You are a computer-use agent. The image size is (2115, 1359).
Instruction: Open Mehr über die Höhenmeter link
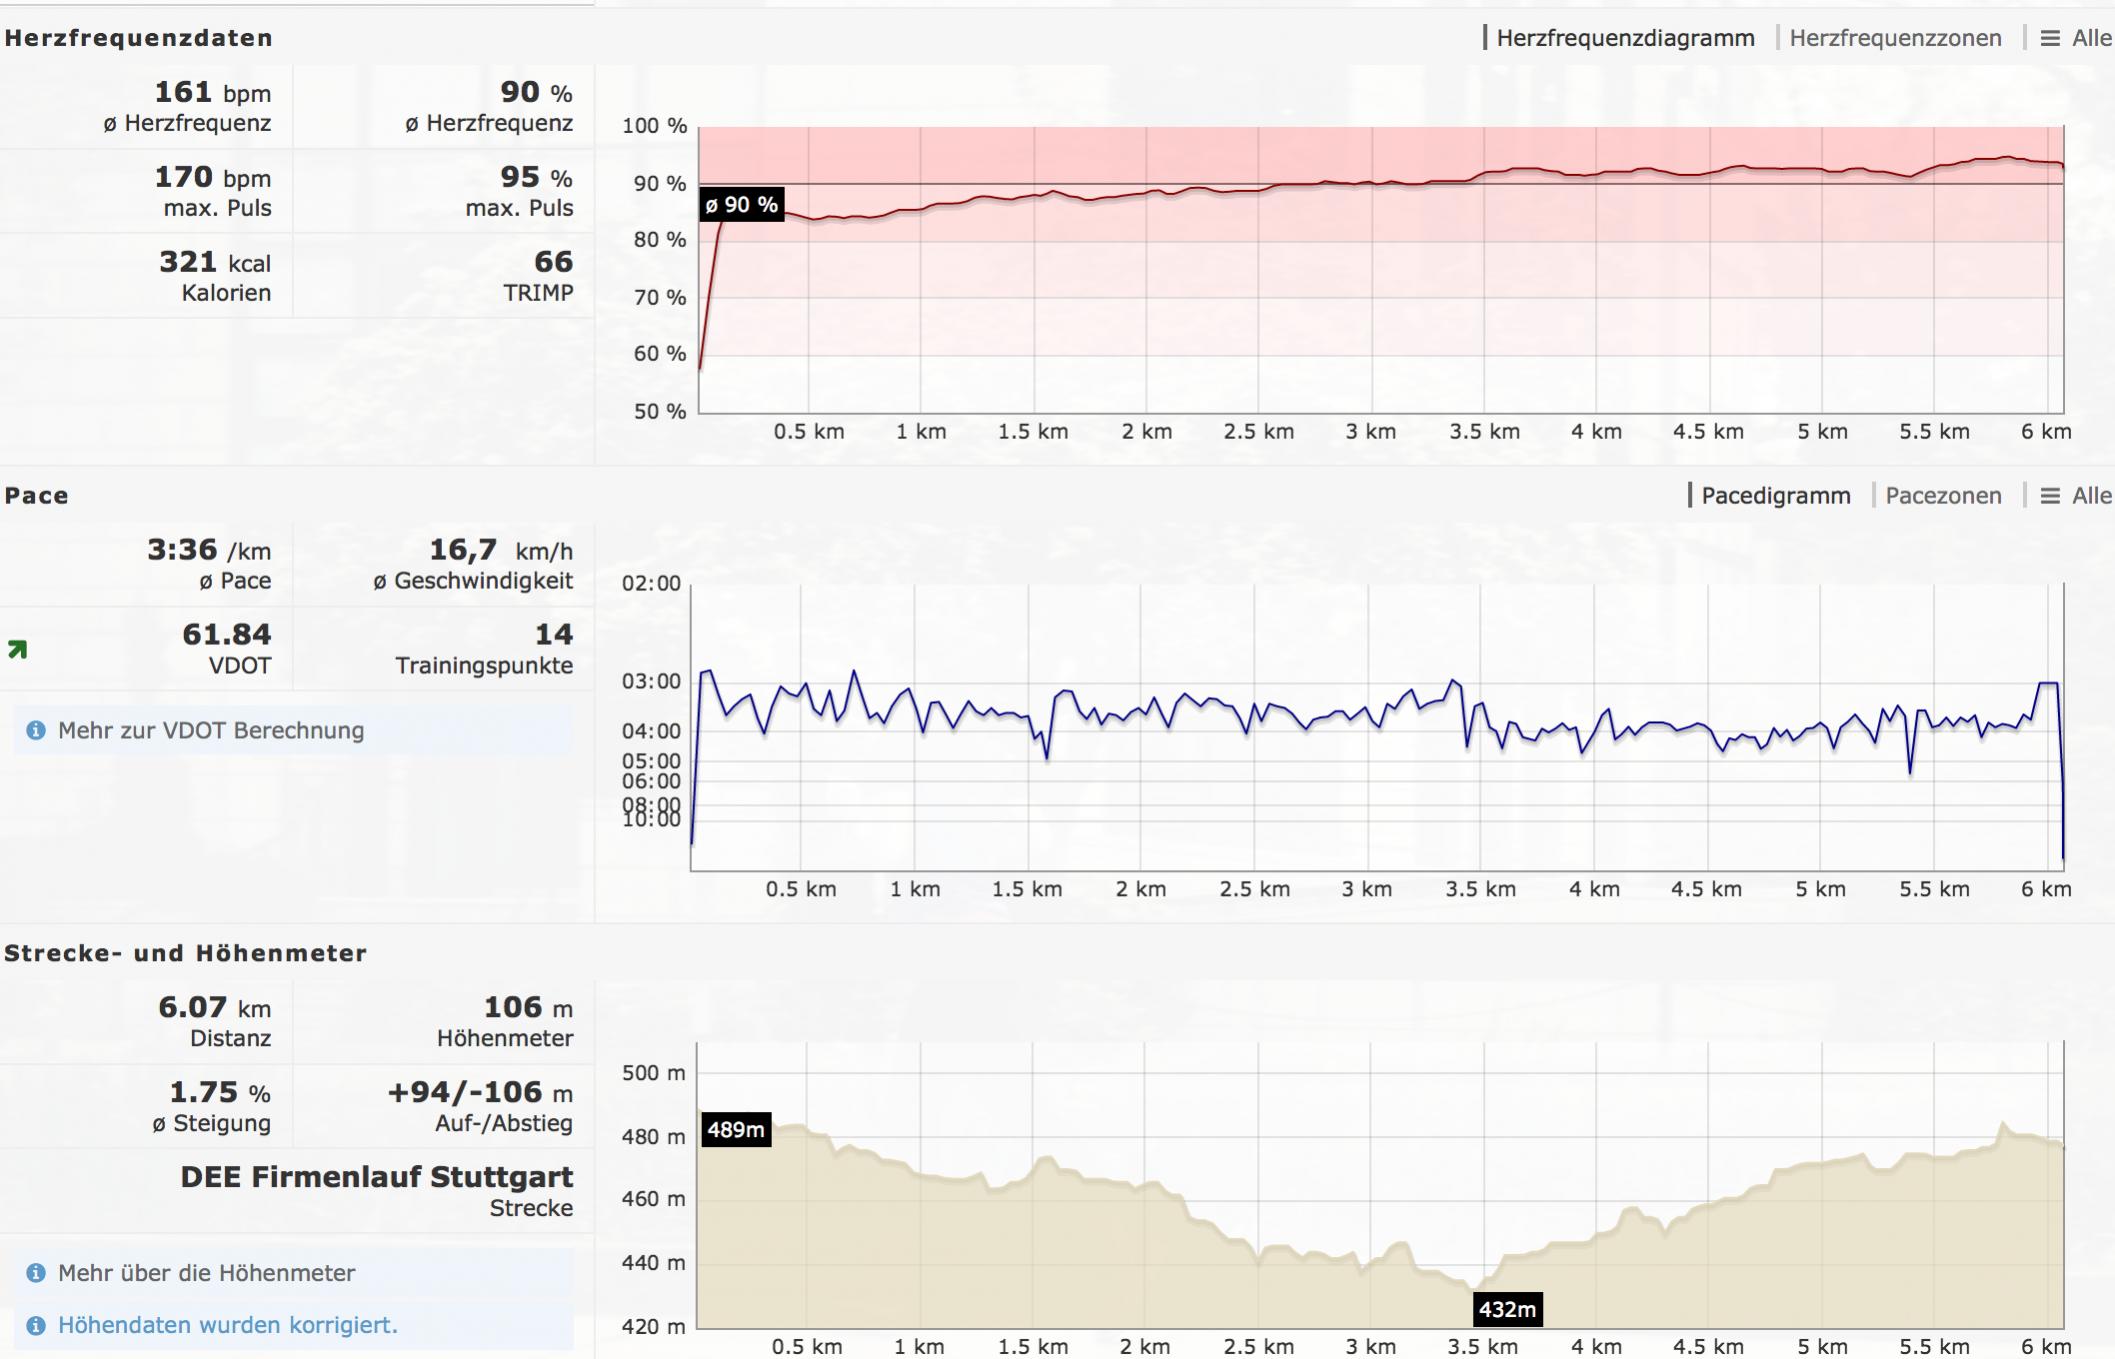coord(206,1273)
